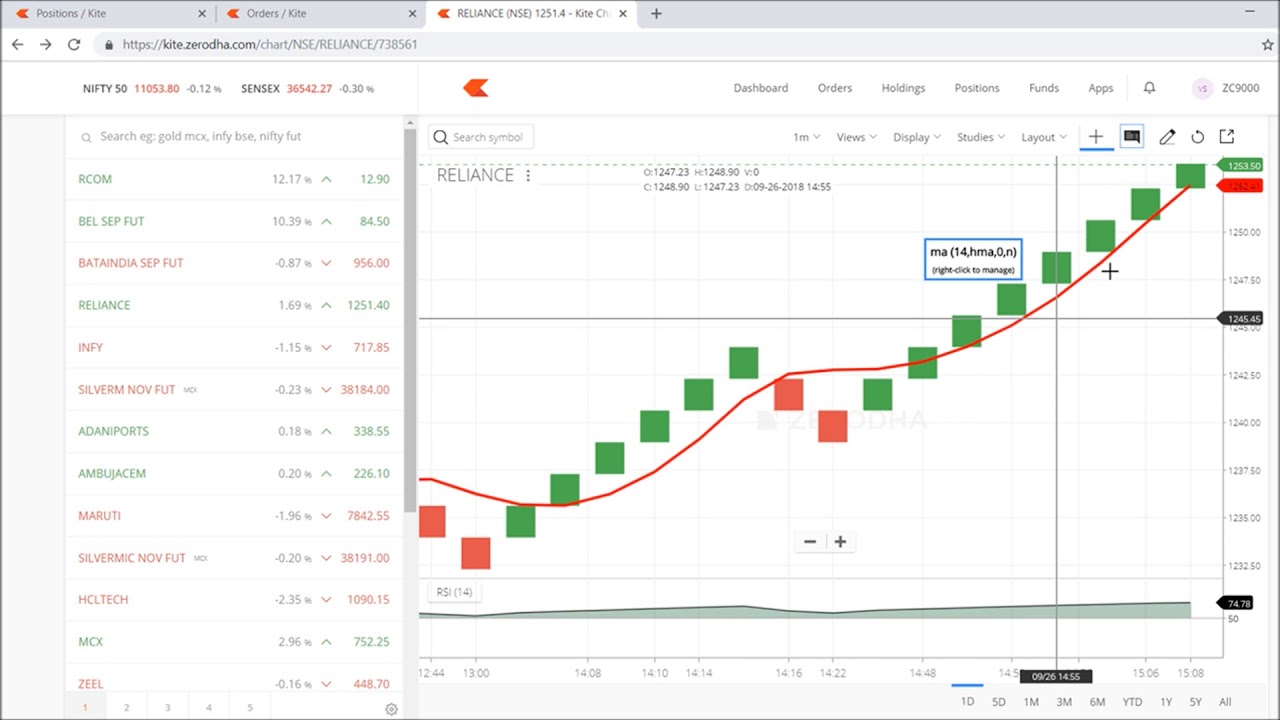Screen dimensions: 1280x720
Task: Click the NIFTY 50 index value
Action: tap(157, 89)
